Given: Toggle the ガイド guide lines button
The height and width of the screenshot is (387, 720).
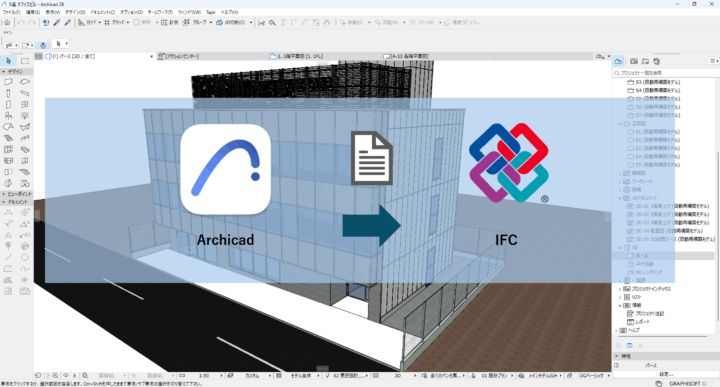Looking at the screenshot, I should coord(87,22).
